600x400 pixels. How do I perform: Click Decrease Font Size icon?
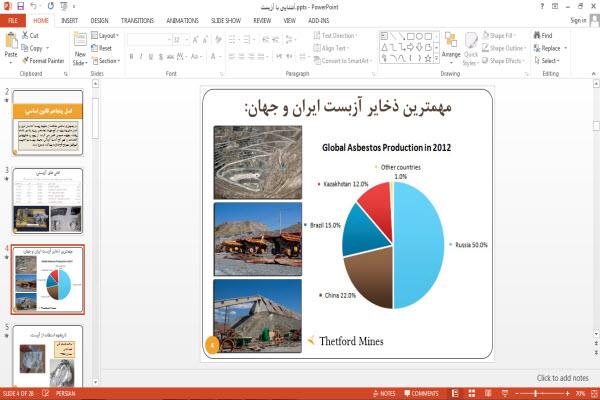tap(205, 39)
